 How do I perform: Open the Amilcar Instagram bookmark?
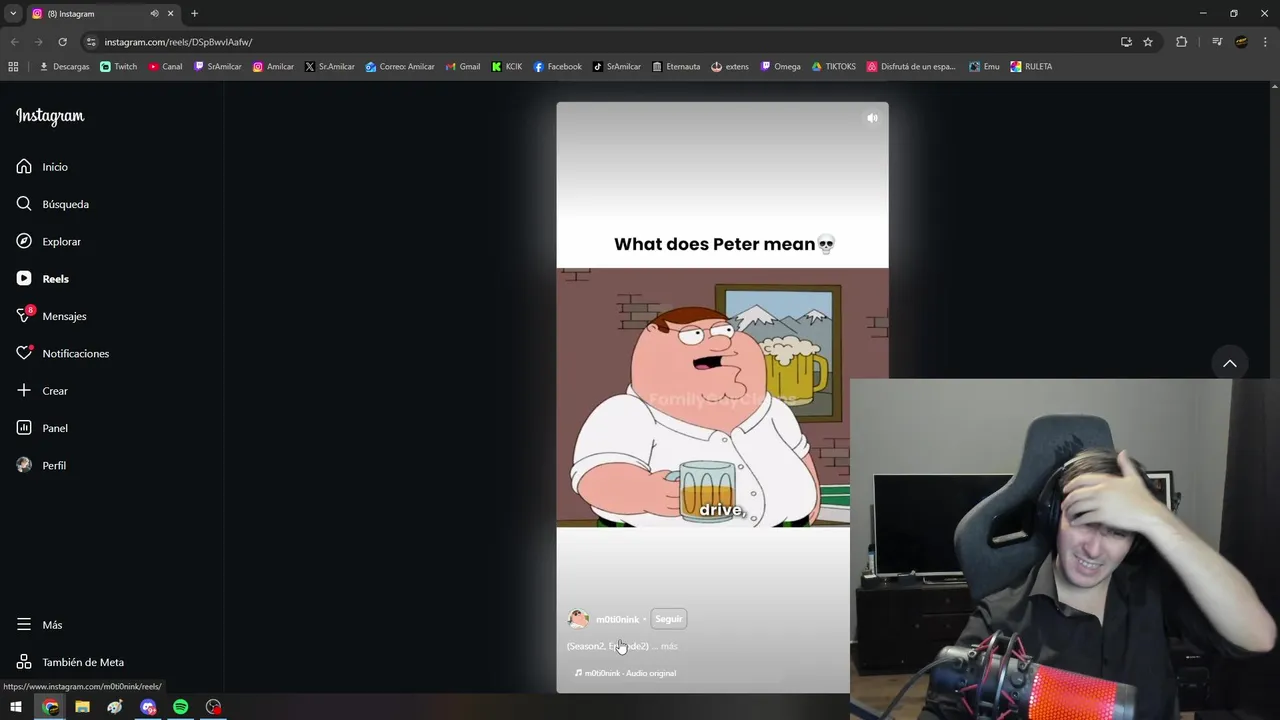click(273, 67)
